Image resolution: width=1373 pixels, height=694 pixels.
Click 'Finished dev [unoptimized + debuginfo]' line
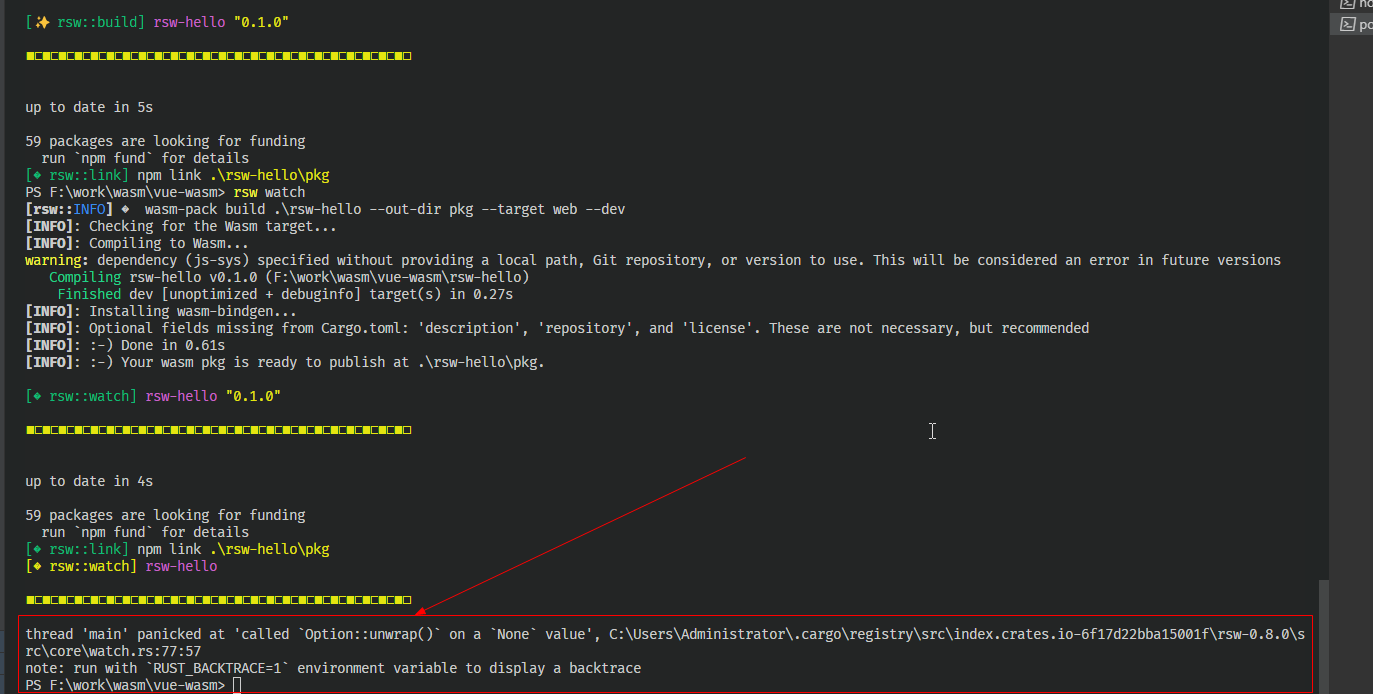[x=285, y=294]
